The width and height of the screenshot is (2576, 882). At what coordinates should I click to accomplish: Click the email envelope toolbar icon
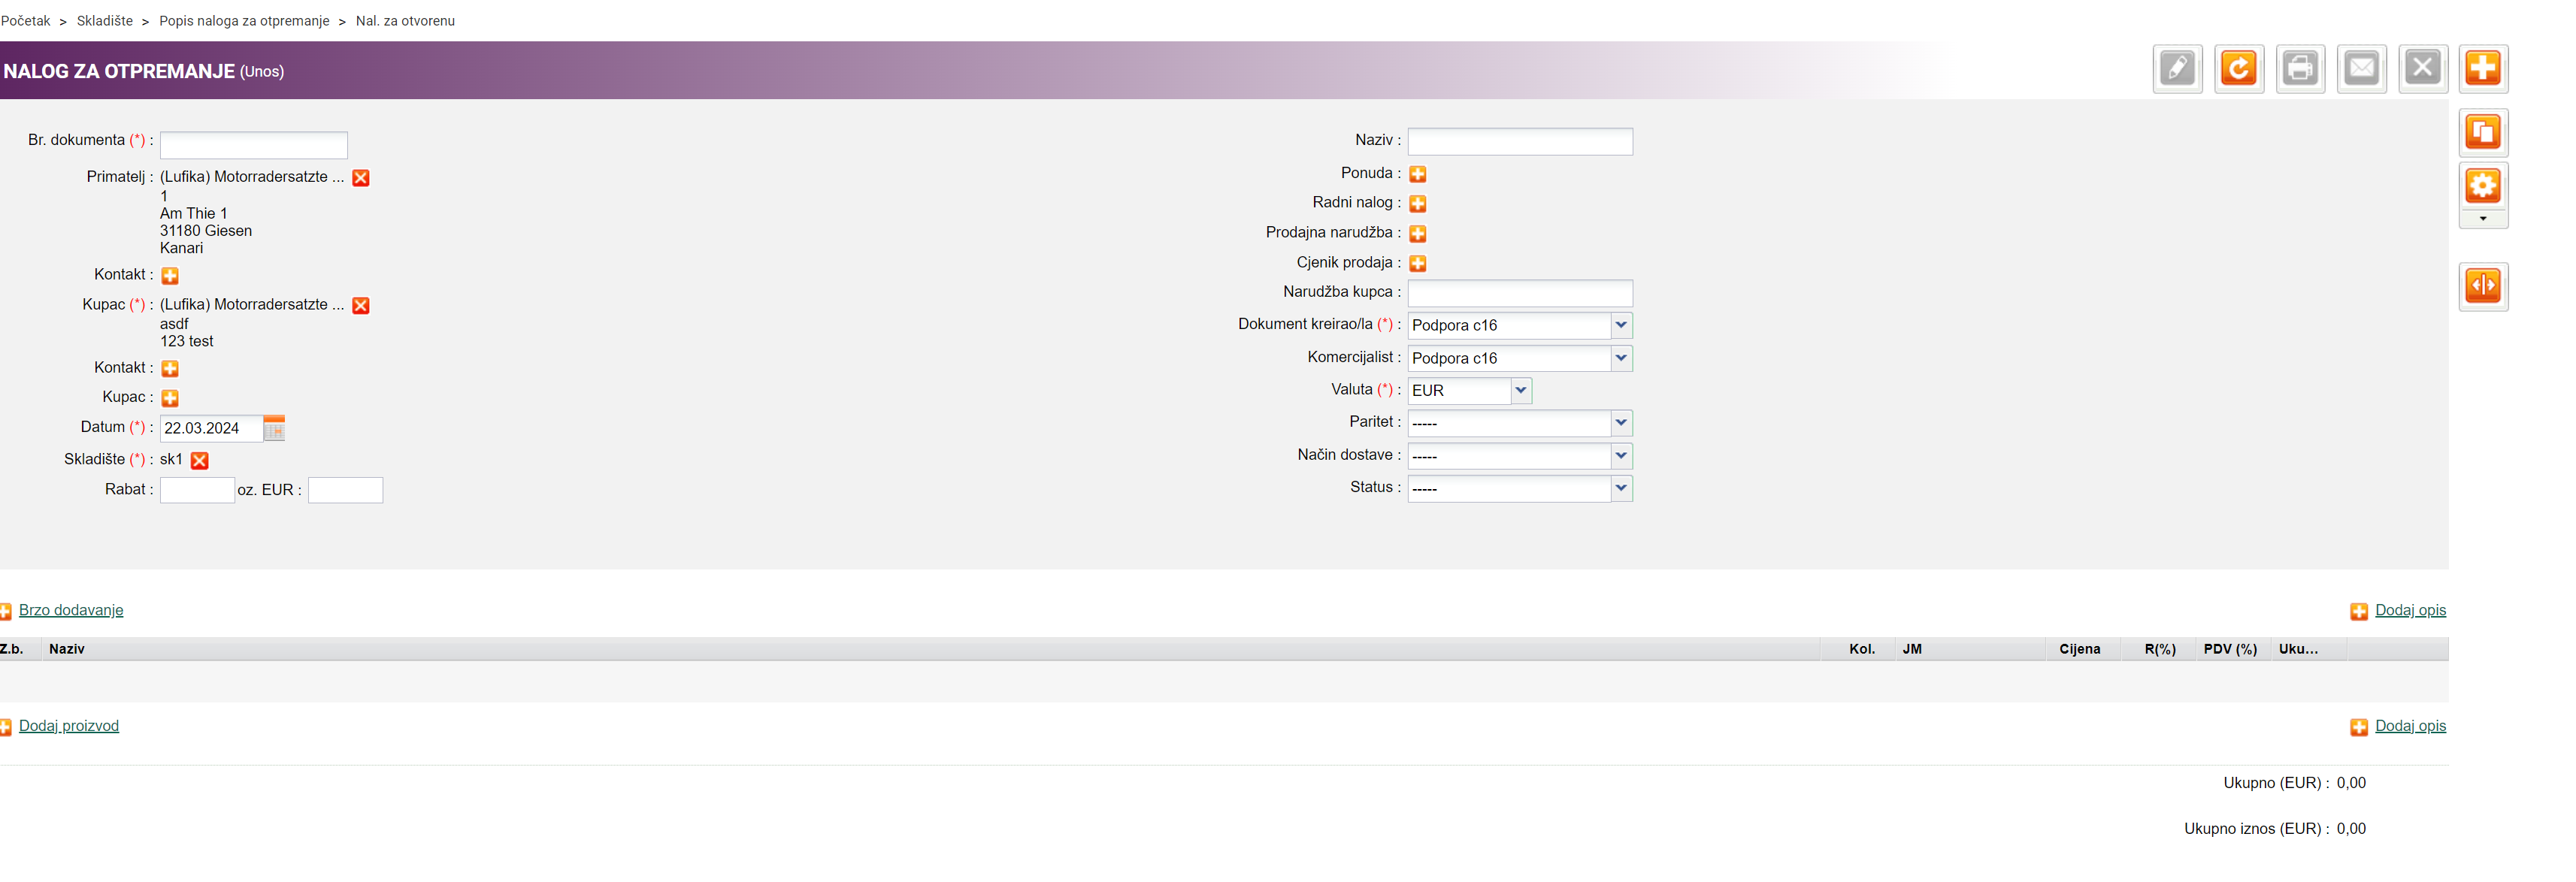pos(2361,69)
